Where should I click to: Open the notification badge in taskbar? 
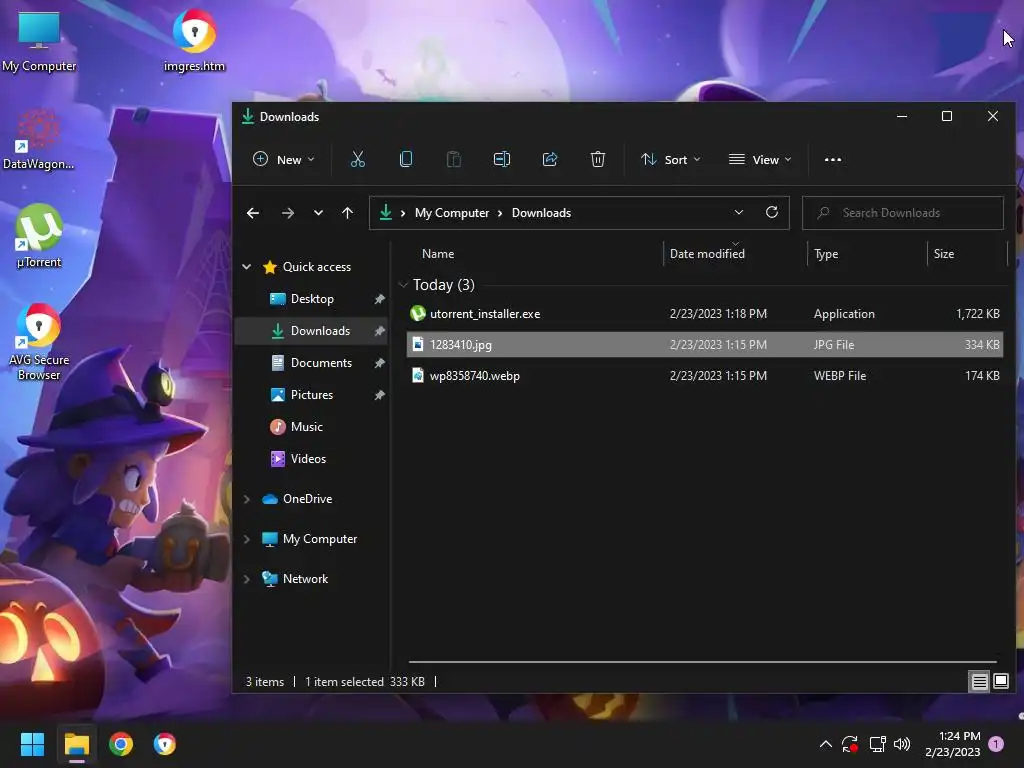(x=996, y=744)
